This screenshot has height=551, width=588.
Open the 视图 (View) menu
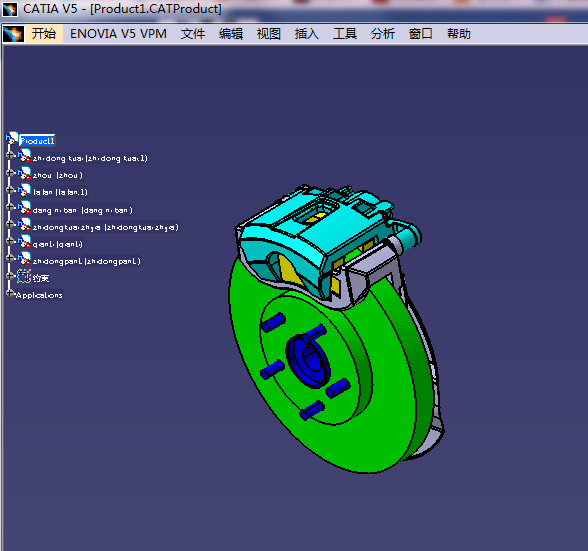click(268, 34)
